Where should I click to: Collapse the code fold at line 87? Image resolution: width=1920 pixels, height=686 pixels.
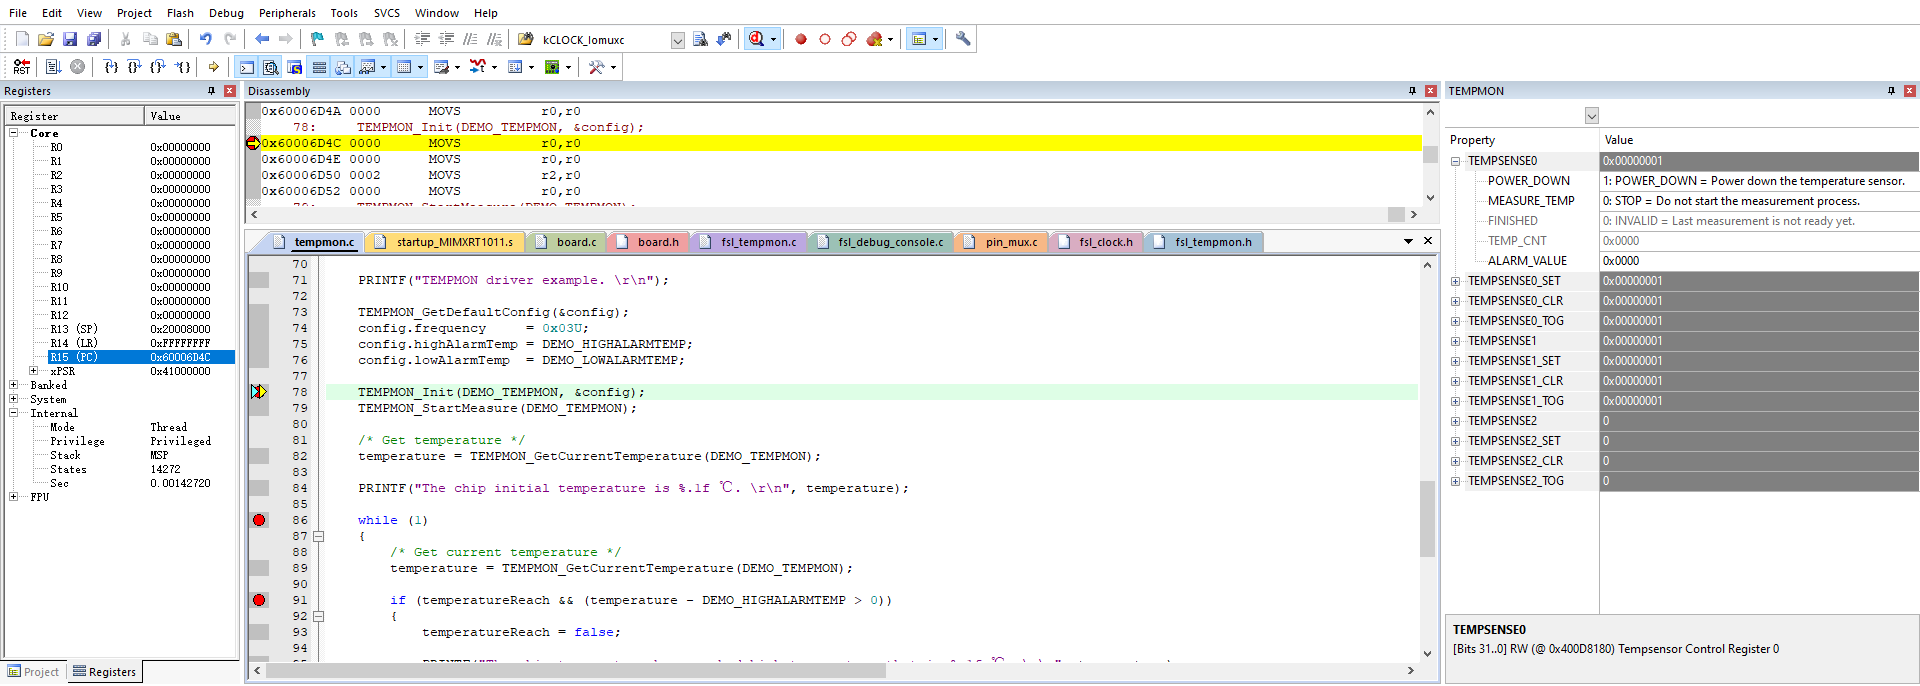[319, 536]
